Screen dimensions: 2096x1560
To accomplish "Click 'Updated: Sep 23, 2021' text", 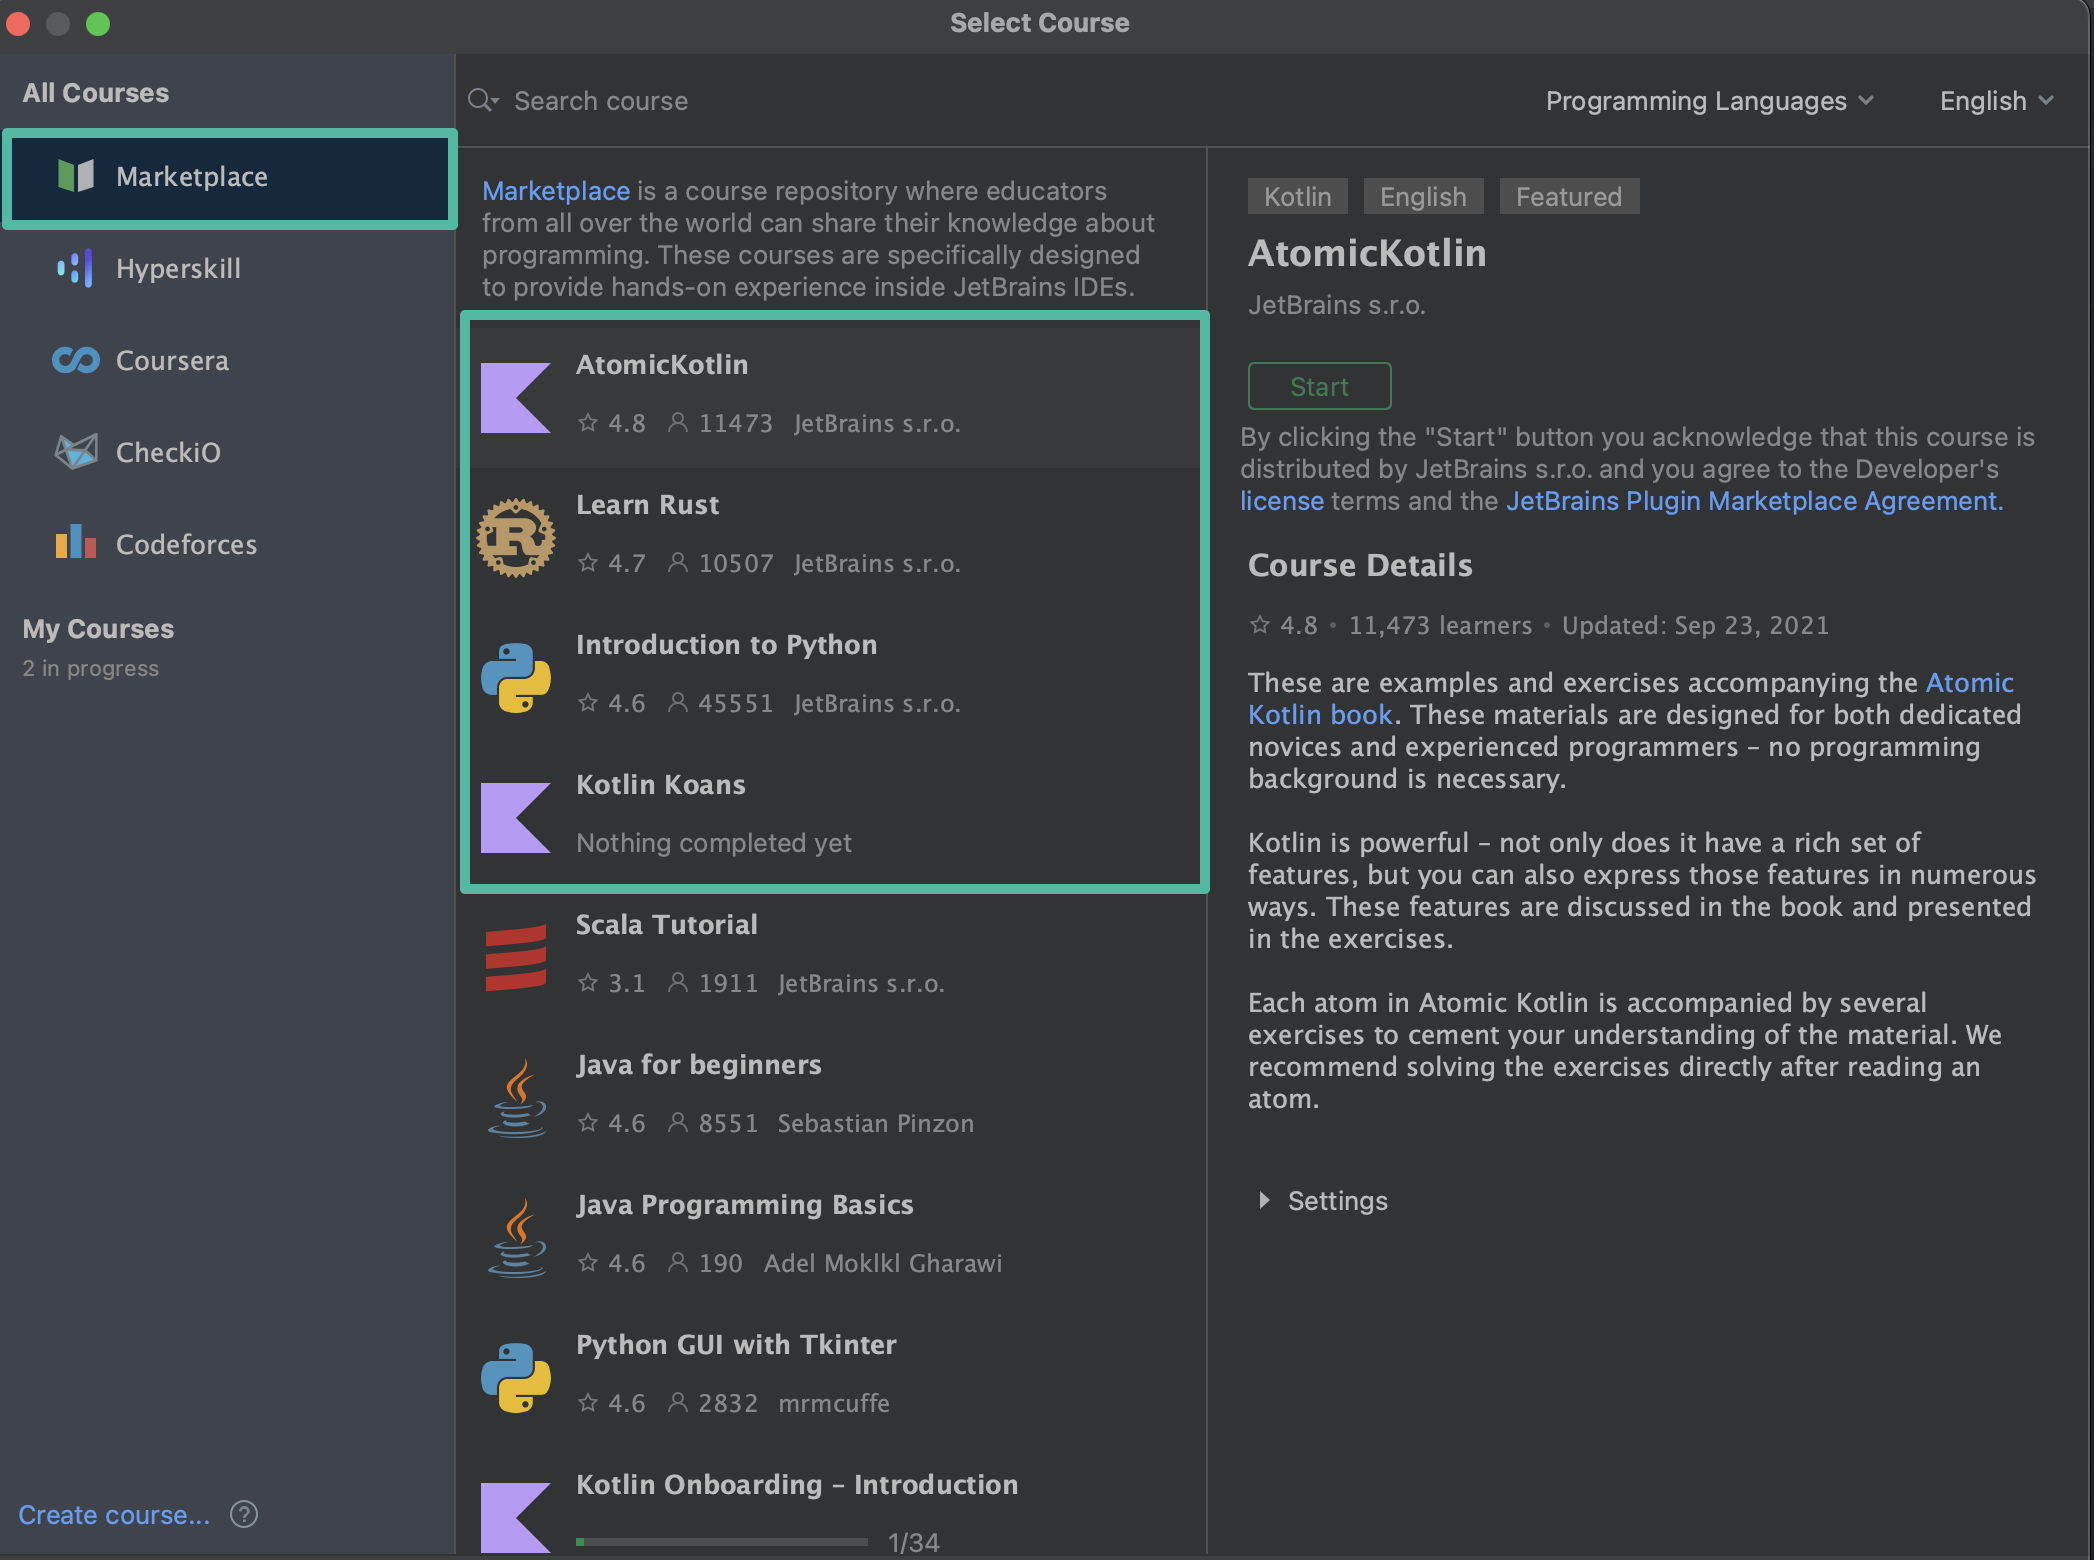I will tap(1695, 625).
